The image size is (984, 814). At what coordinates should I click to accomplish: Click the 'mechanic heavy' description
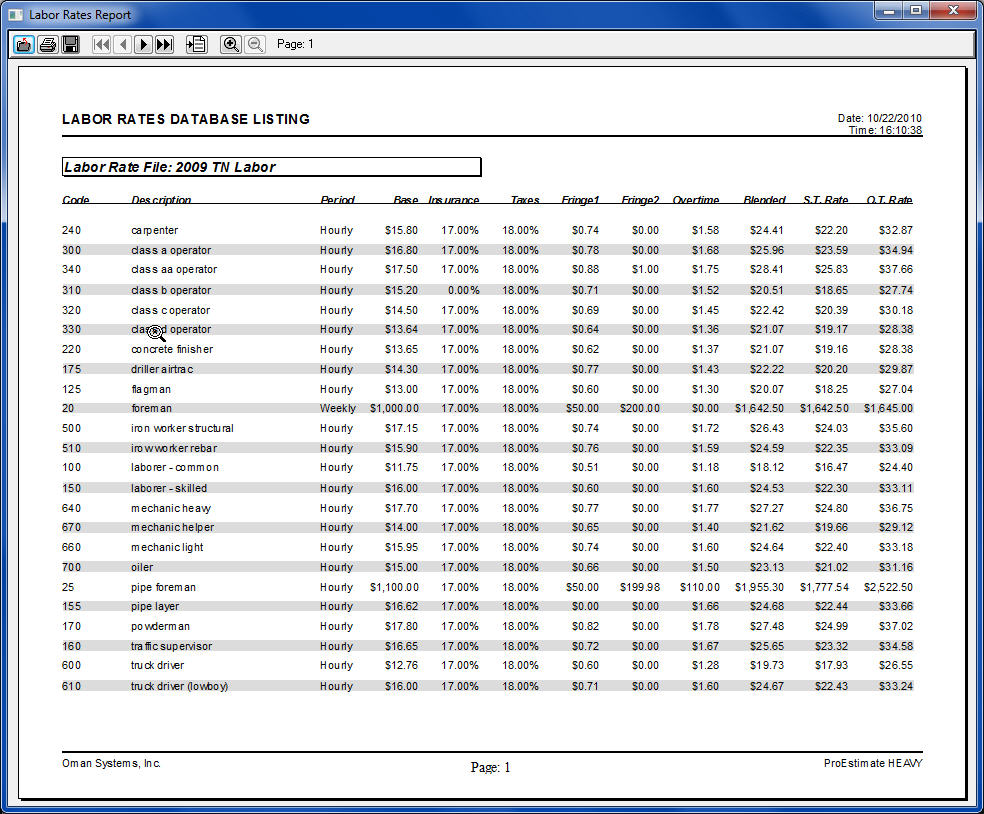click(171, 508)
